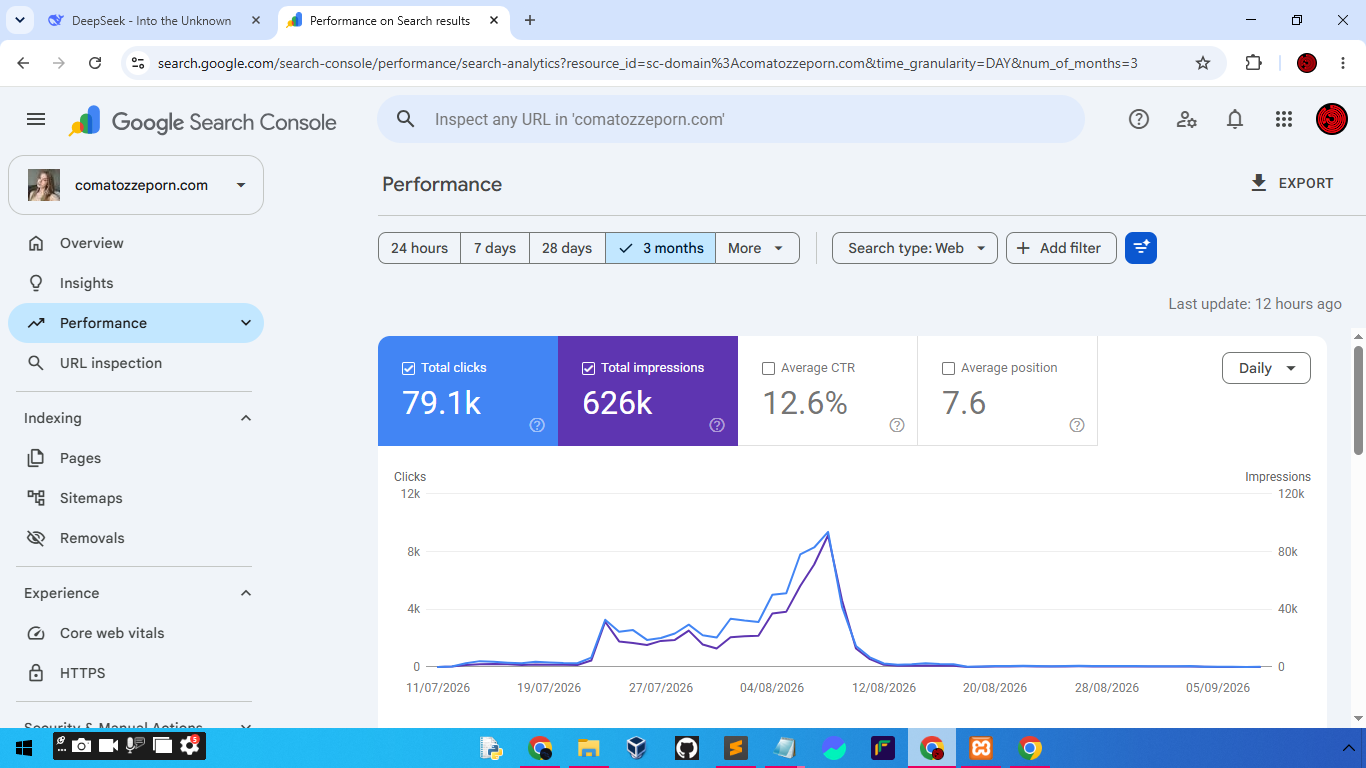Screen dimensions: 1366x768
Task: Click the Help question mark icon
Action: [1139, 120]
